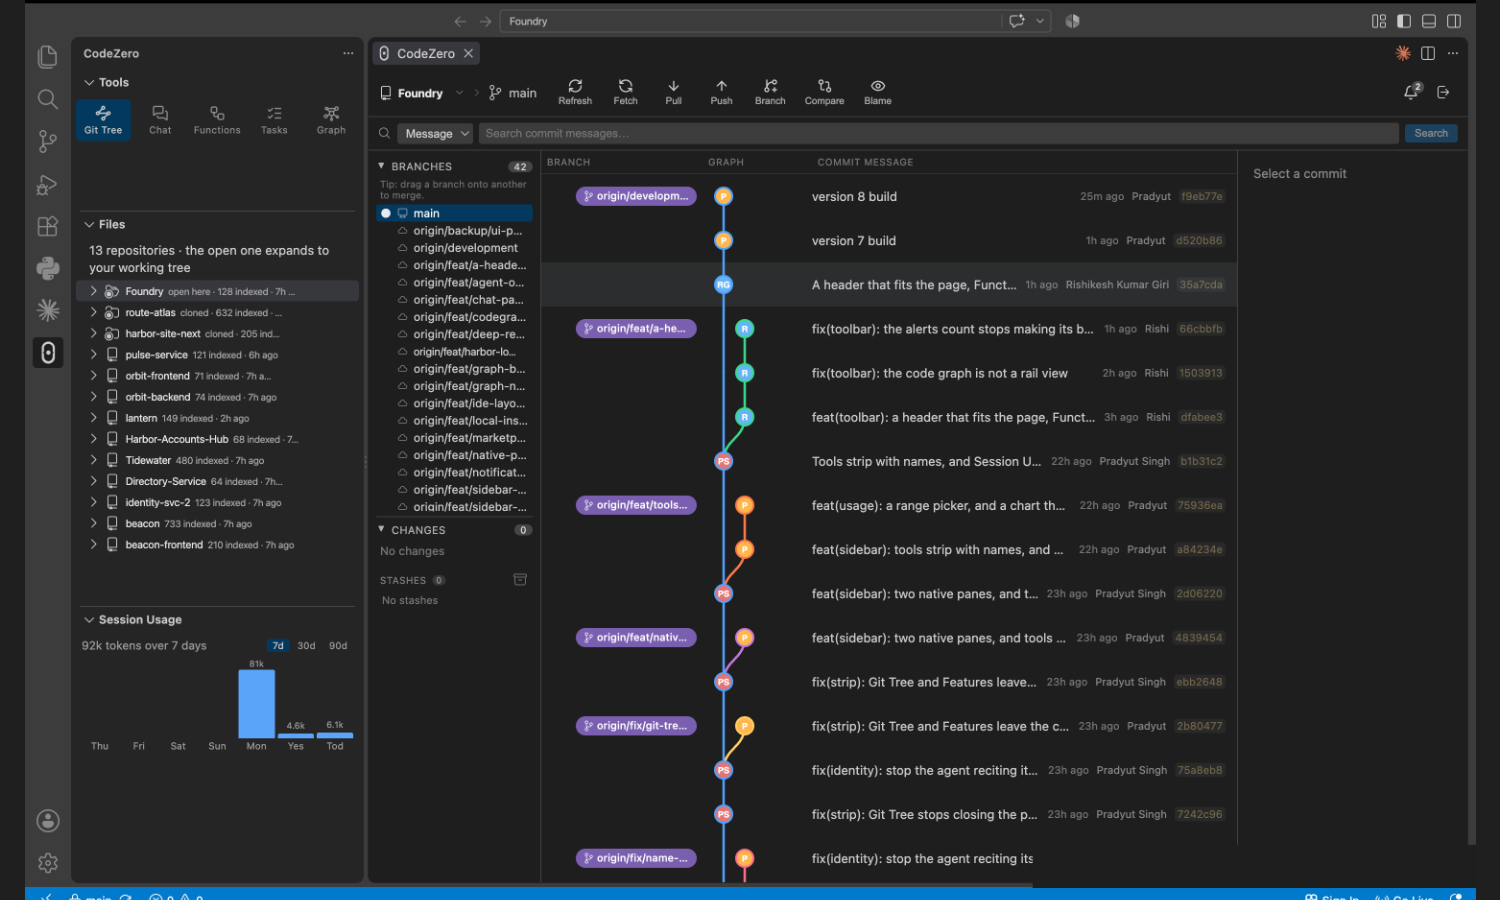Open the Tasks tool
The image size is (1500, 900).
[x=274, y=120]
